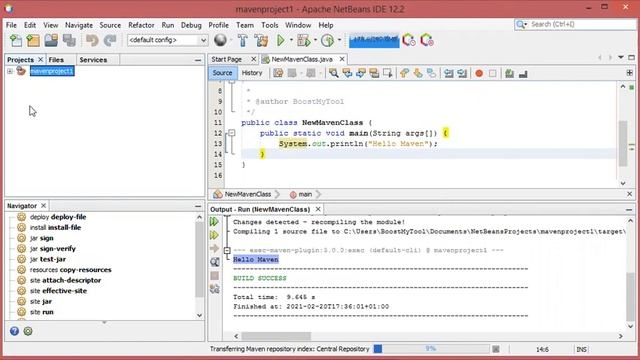This screenshot has height=360, width=640.
Task: Clean and build with hammer-broom icon
Action: tap(261, 40)
